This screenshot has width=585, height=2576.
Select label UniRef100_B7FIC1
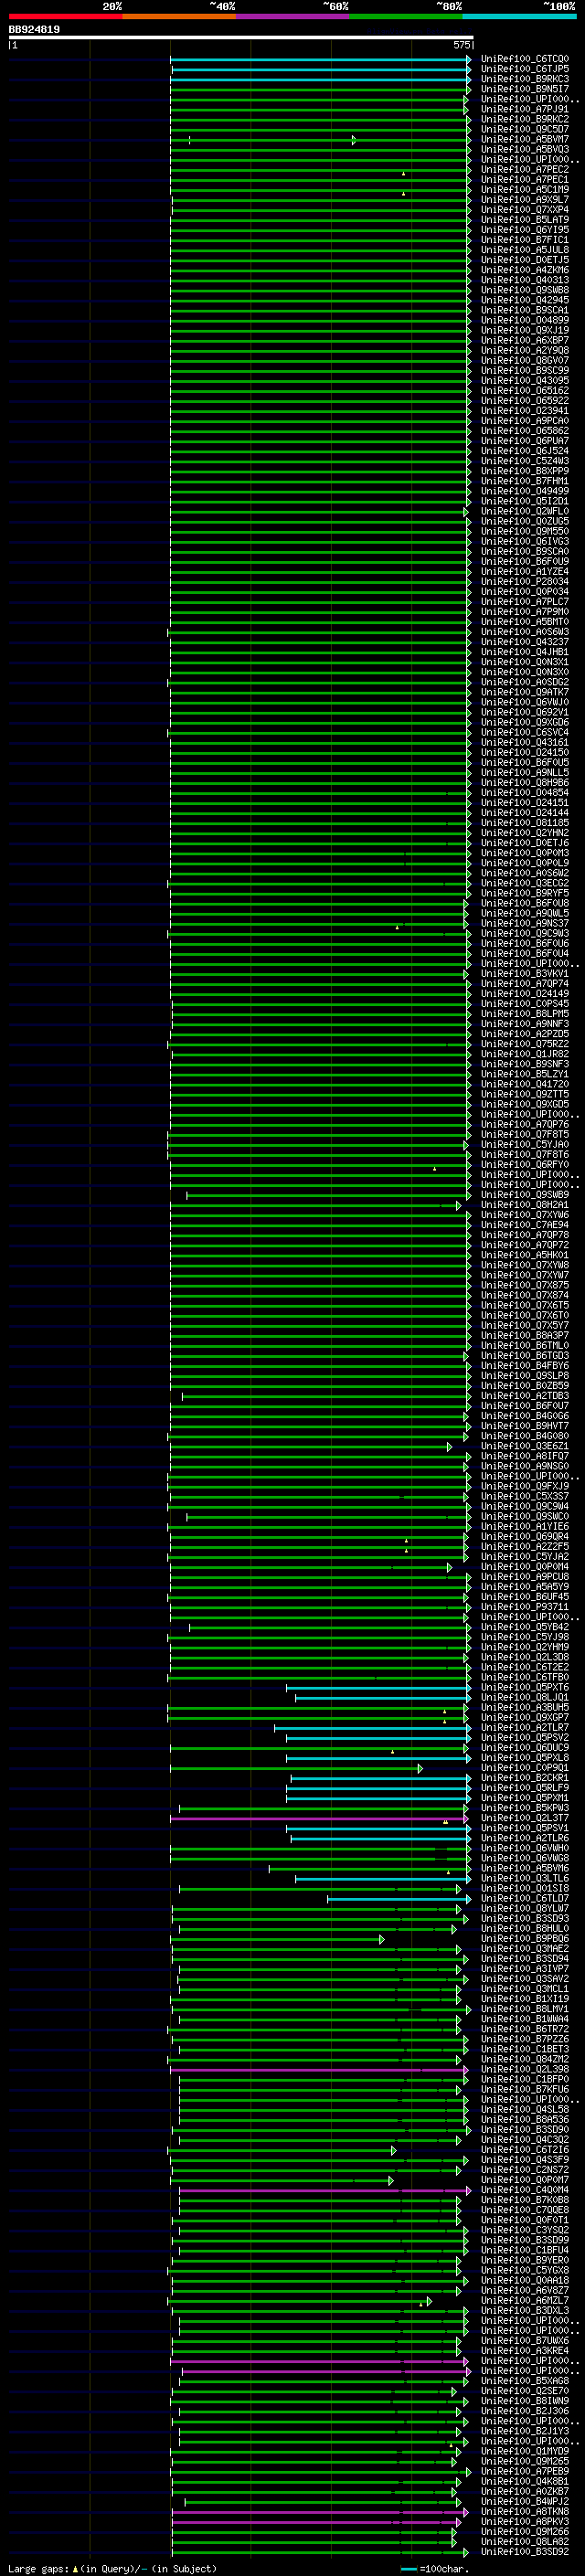point(525,240)
